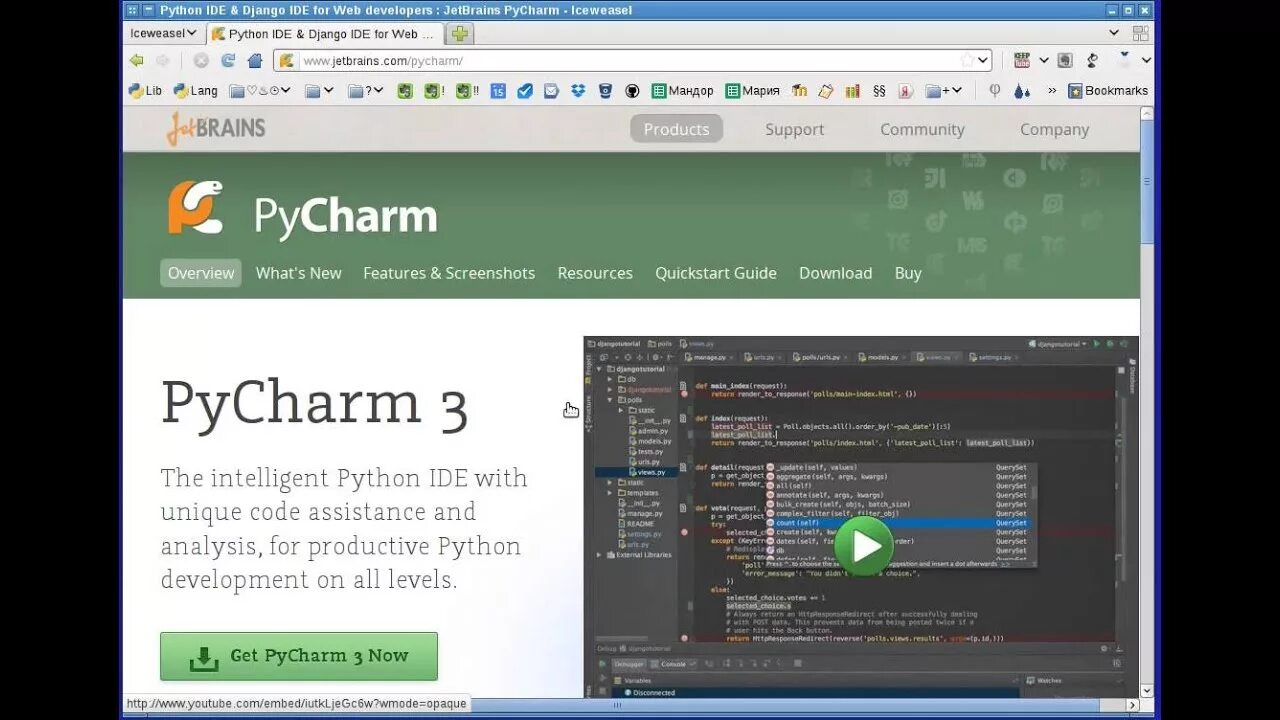1280x720 pixels.
Task: Play the PyCharm demo video
Action: pyautogui.click(x=862, y=545)
